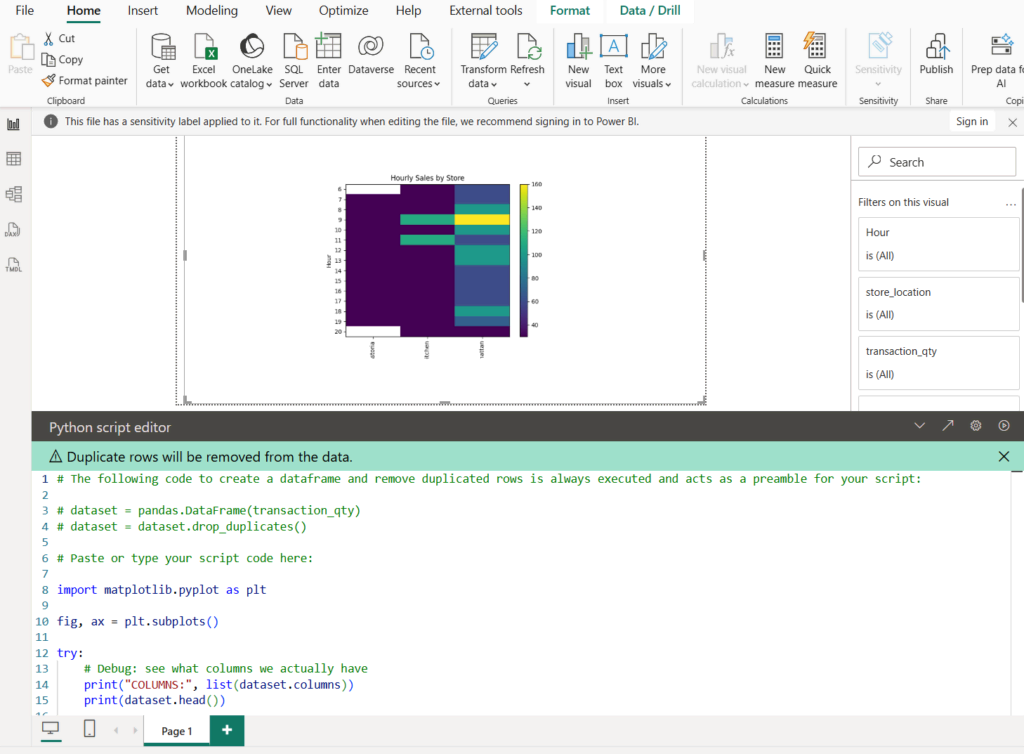Click the Sign in button on sensitivity banner
Viewport: 1024px width, 754px height.
tap(971, 120)
